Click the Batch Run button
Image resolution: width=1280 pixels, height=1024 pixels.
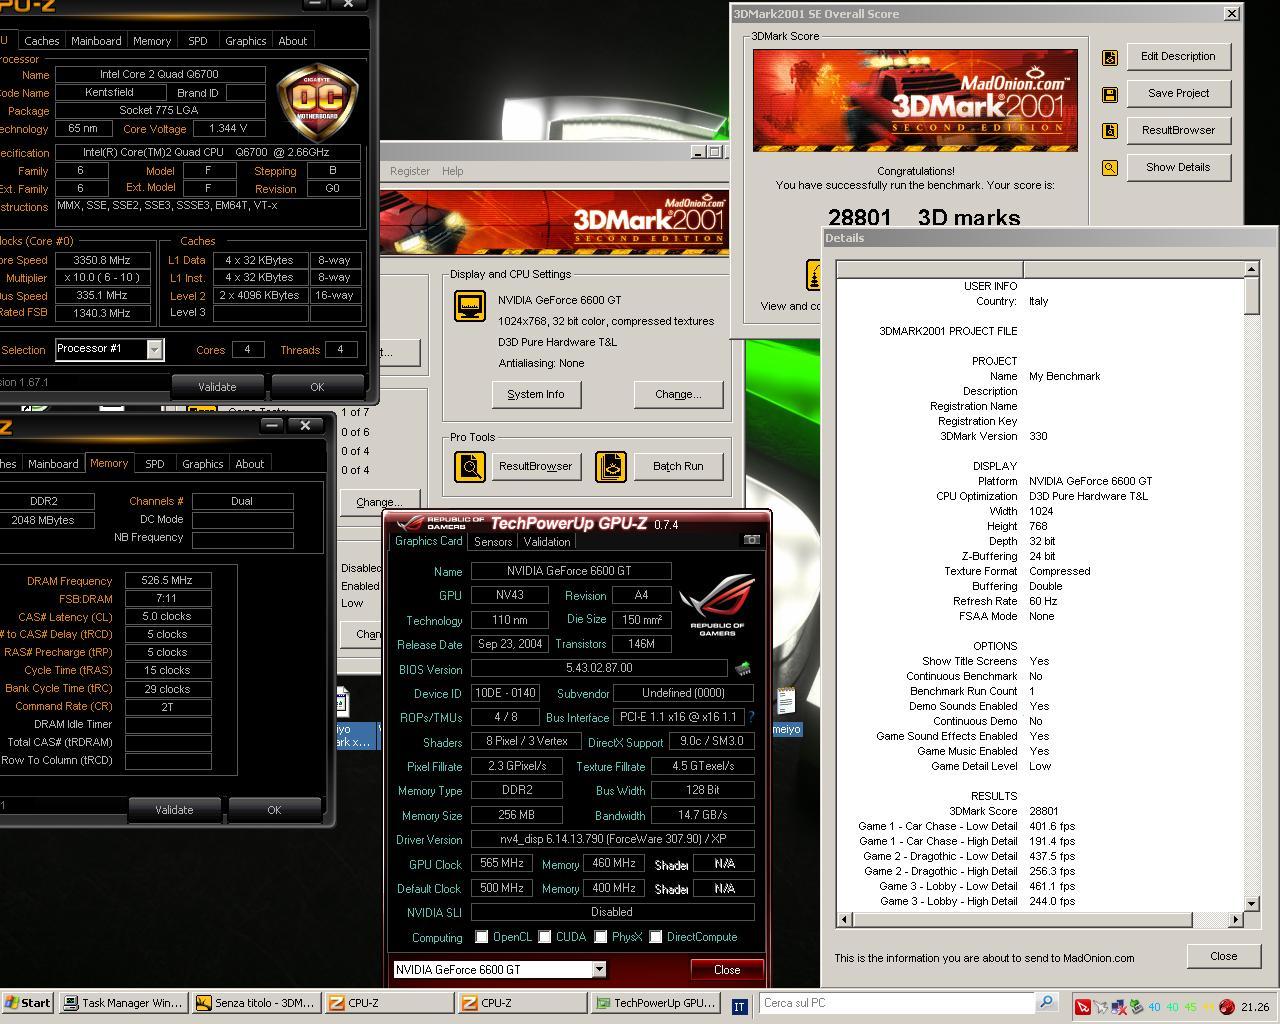678,466
